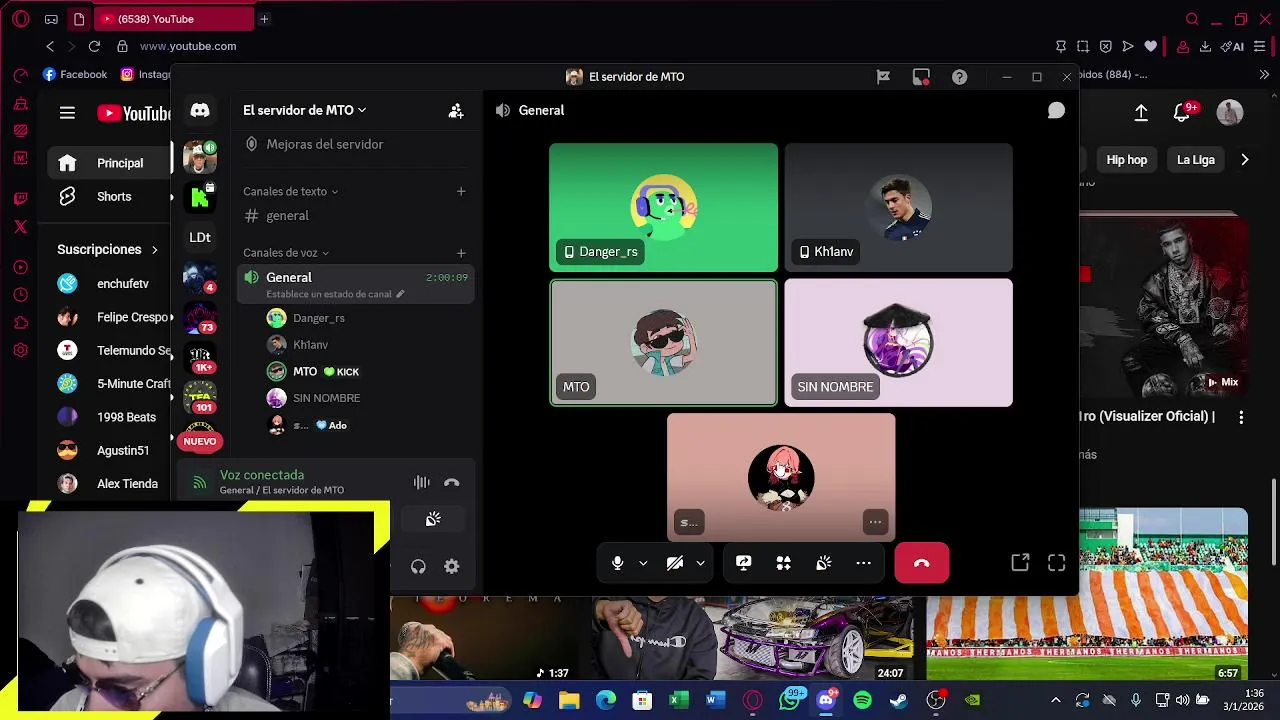
Task: Invite people to El servidor de MTO
Action: click(x=456, y=111)
